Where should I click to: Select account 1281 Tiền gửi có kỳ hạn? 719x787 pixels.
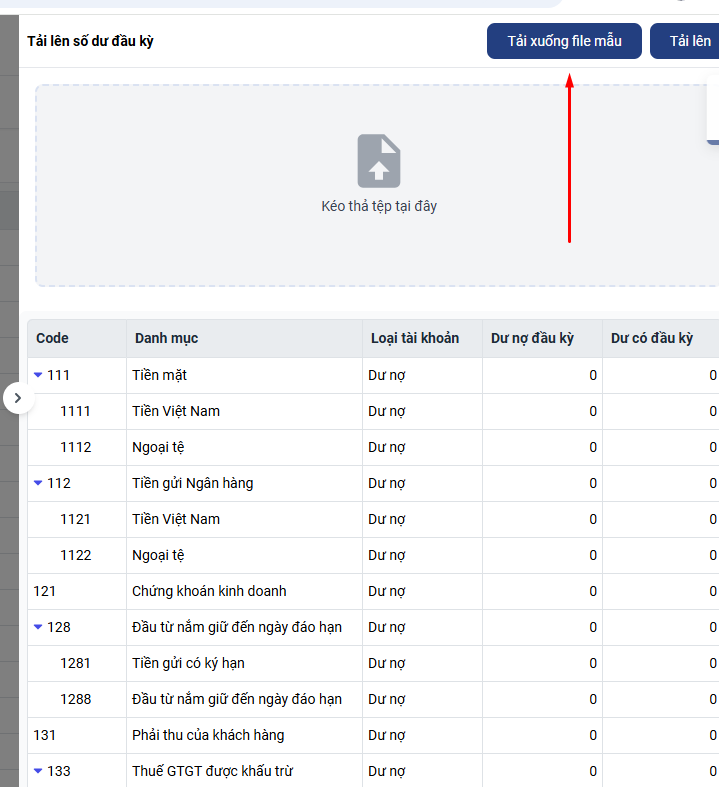coord(188,663)
